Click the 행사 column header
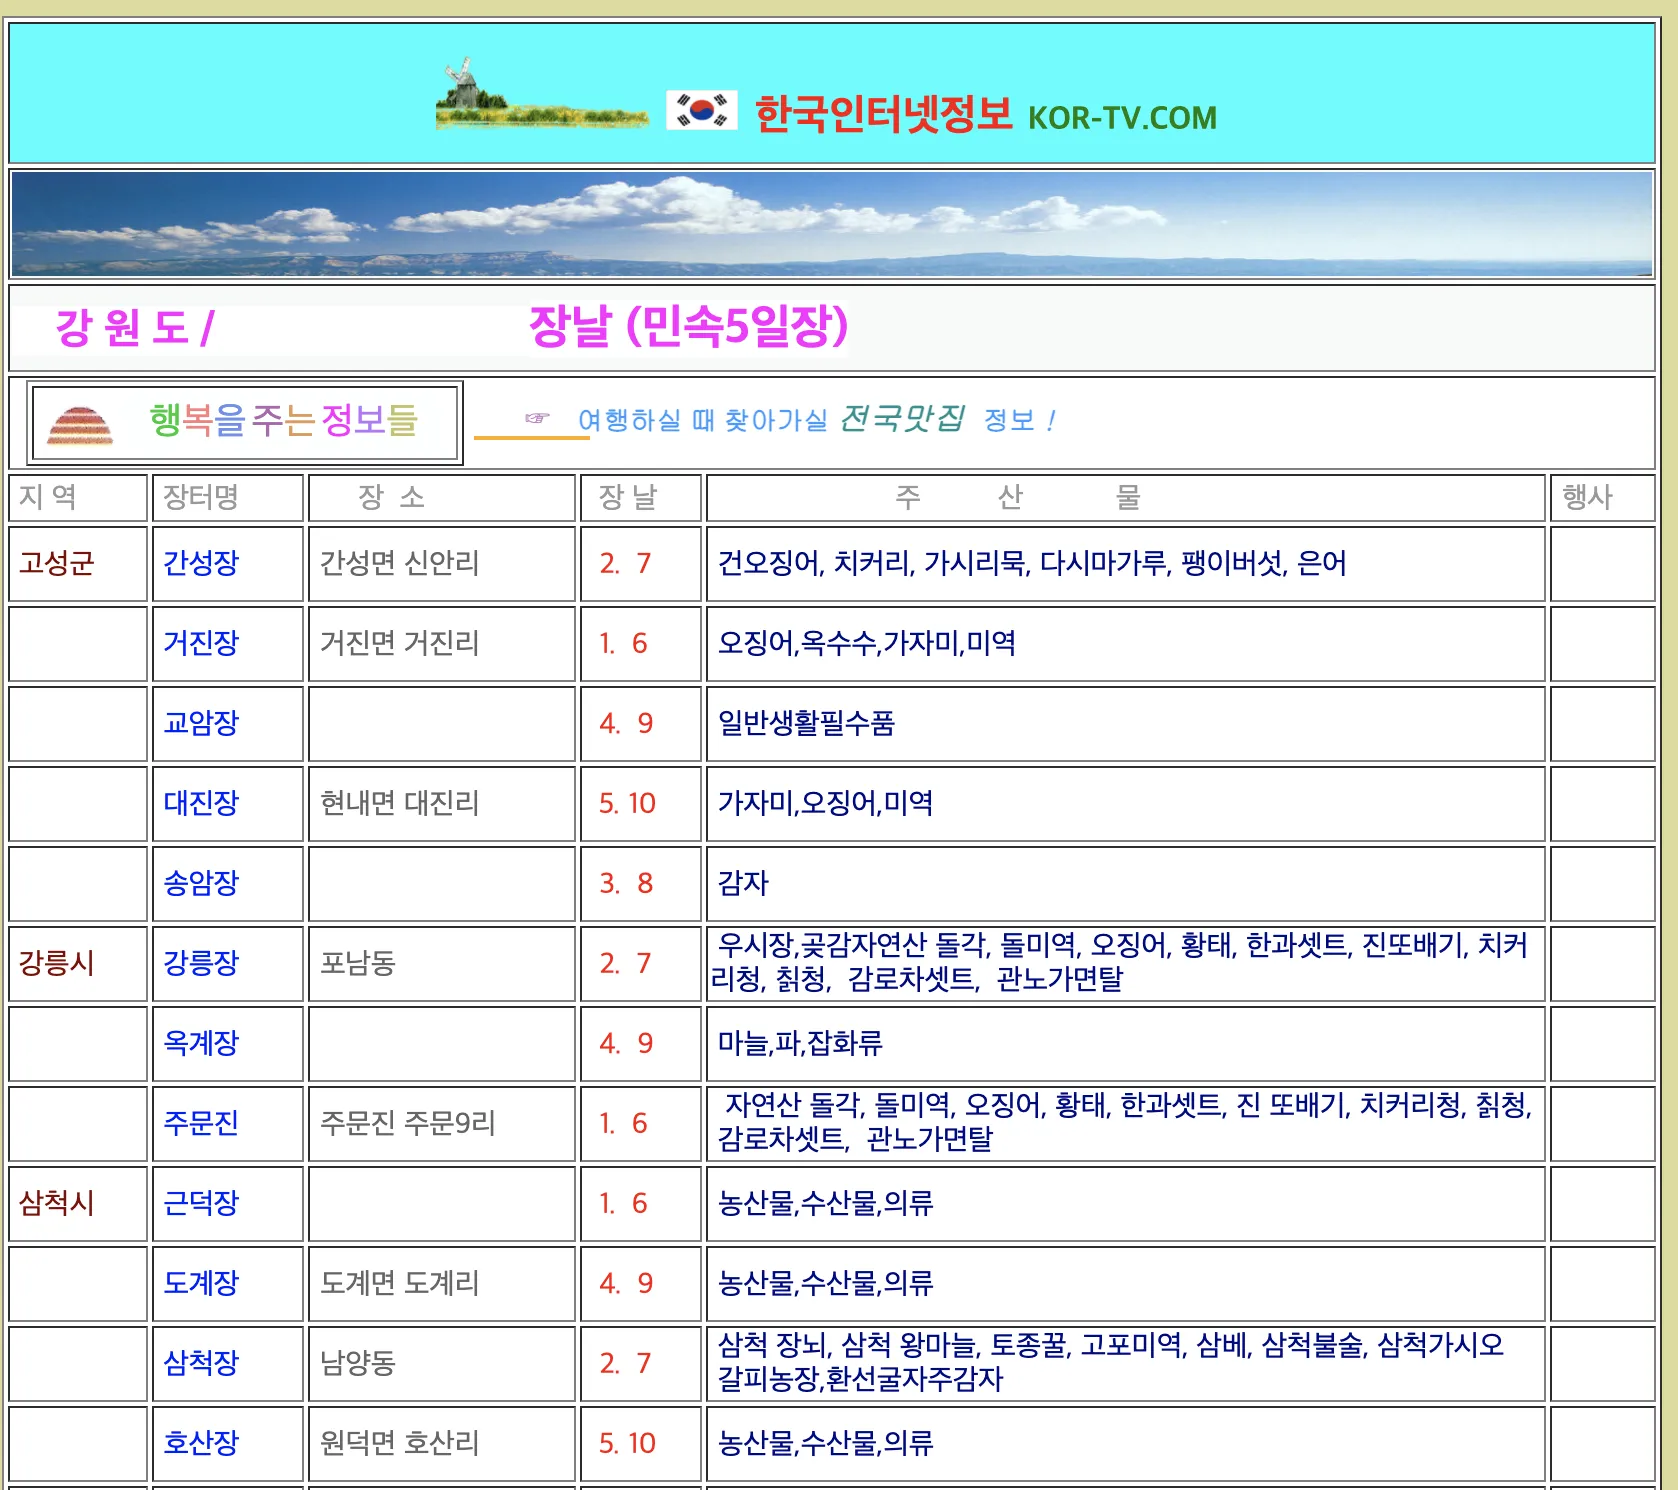1678x1490 pixels. coord(1602,497)
